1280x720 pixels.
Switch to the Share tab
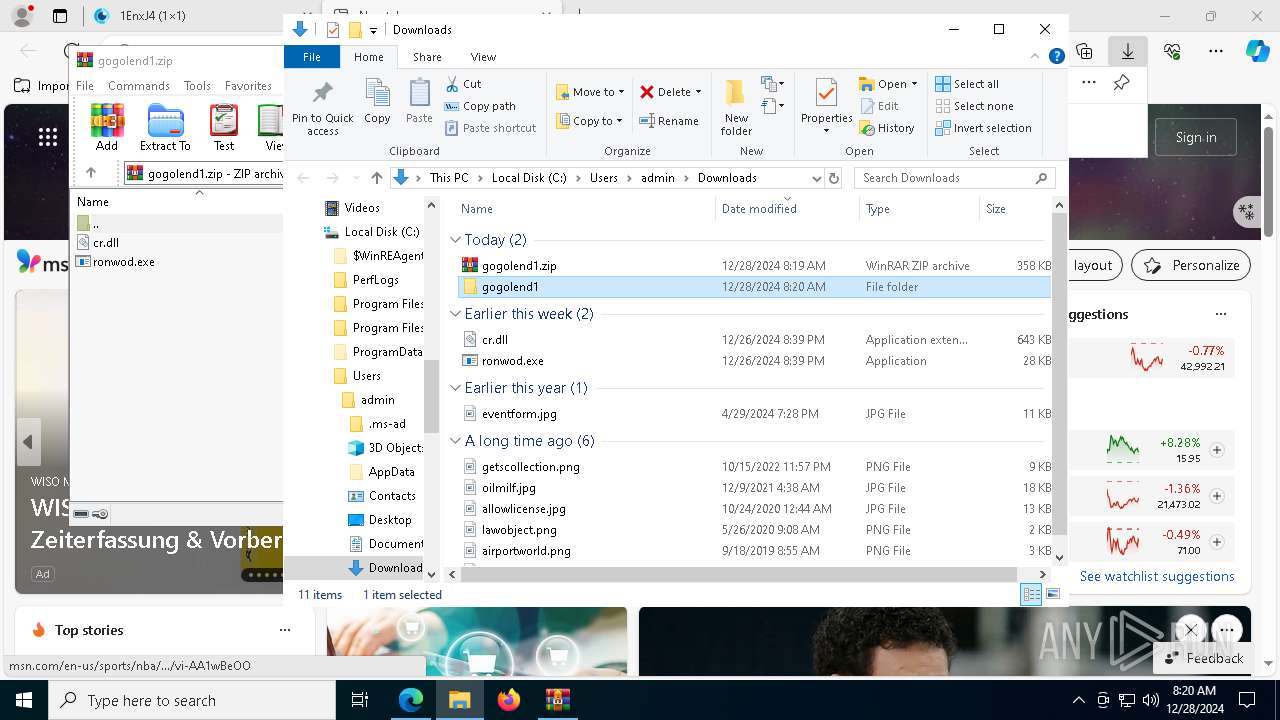(427, 57)
